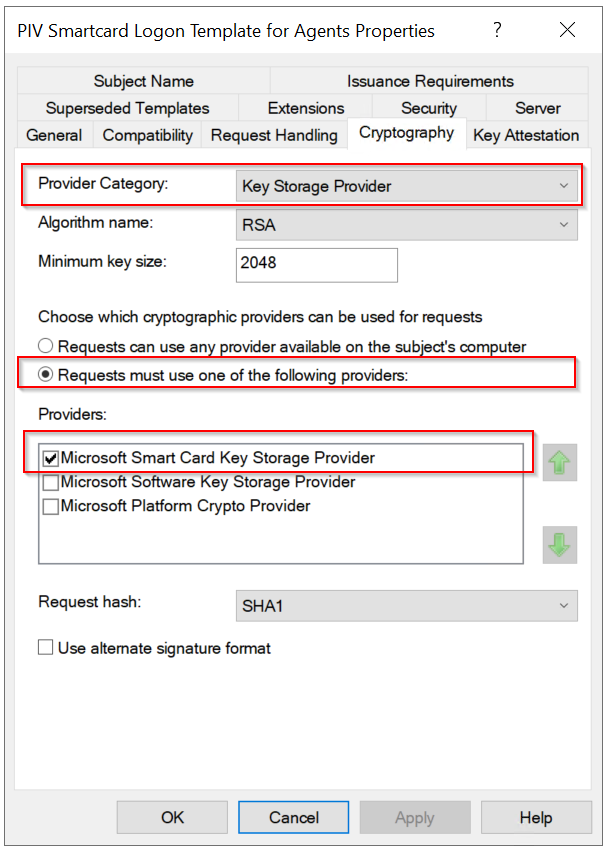607x849 pixels.
Task: Close the Properties dialog window
Action: pyautogui.click(x=567, y=30)
